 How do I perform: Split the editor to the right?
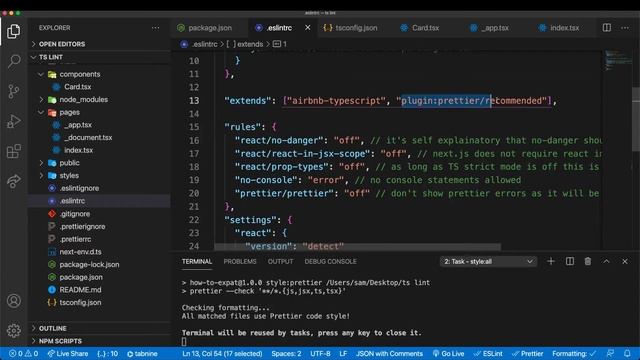coord(607,28)
